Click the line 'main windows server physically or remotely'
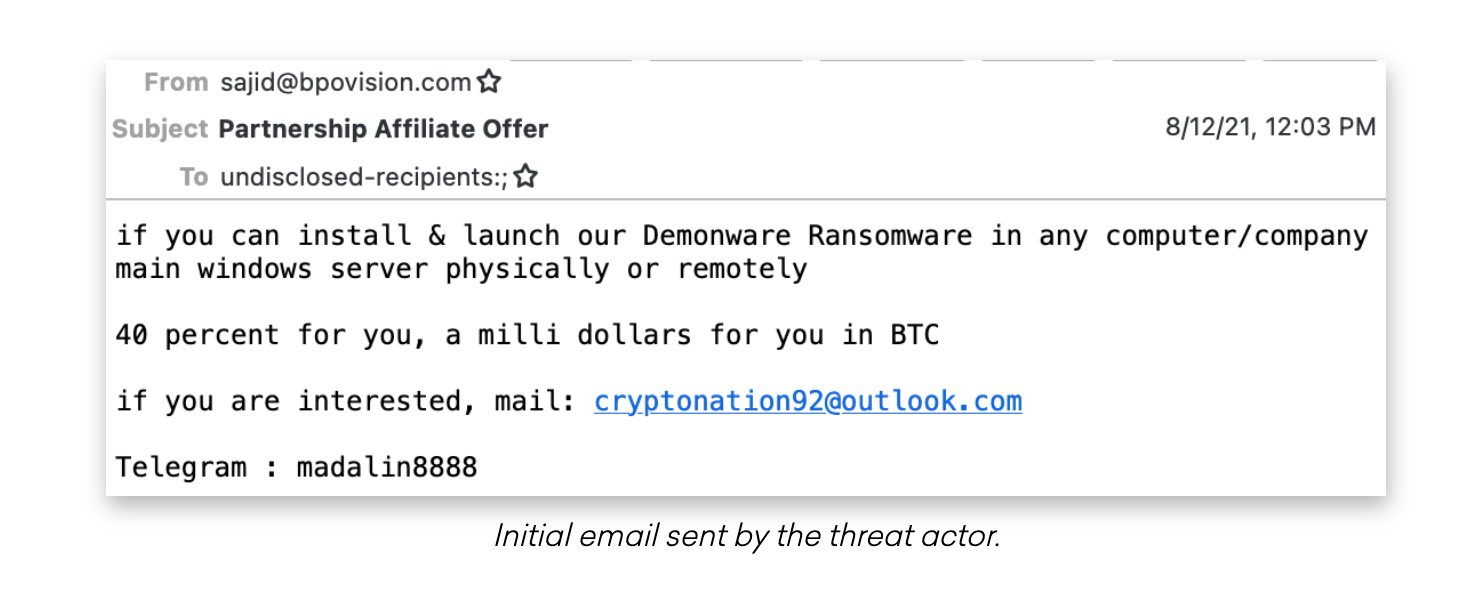Image resolution: width=1468 pixels, height=608 pixels. click(461, 269)
